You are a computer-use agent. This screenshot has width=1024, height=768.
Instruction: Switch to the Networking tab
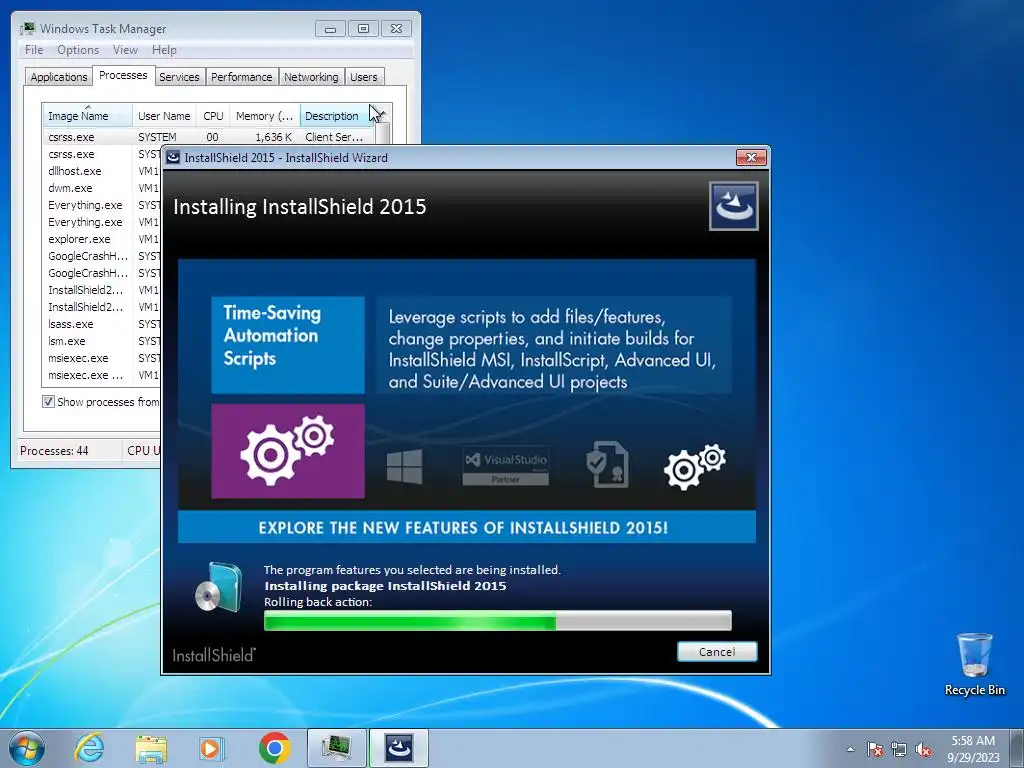(311, 77)
